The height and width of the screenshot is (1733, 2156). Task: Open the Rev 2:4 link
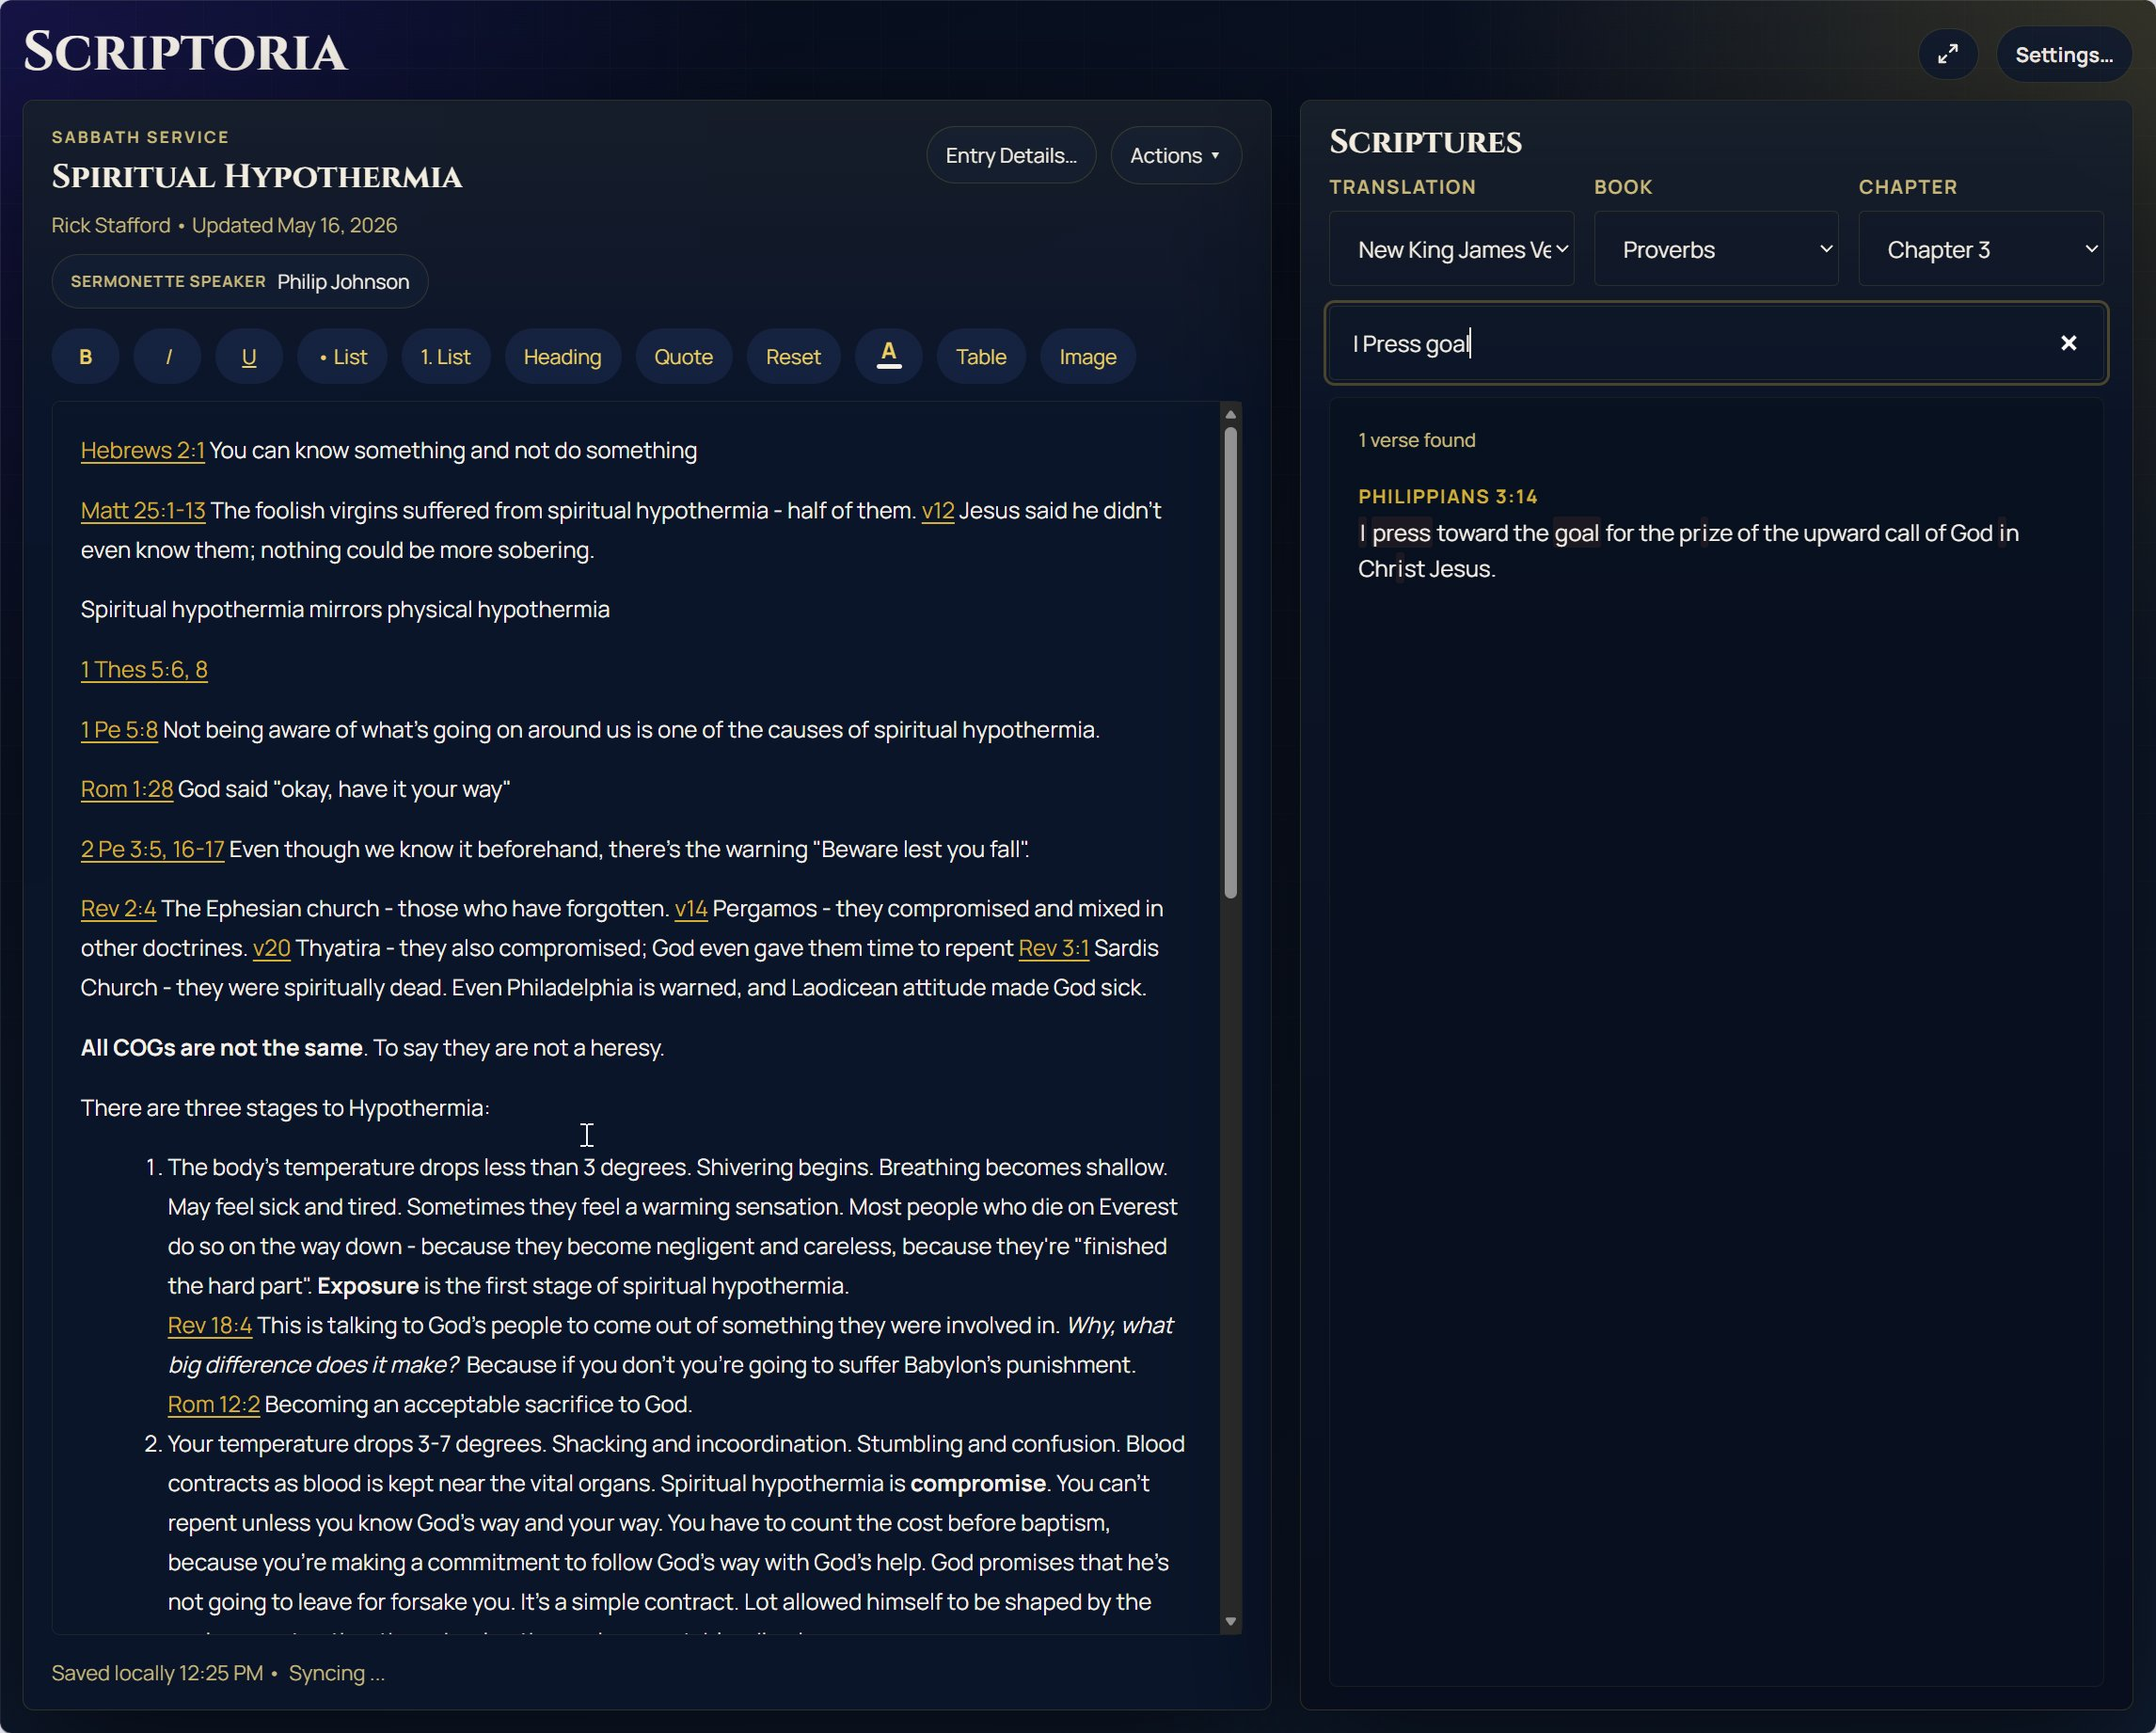pos(118,908)
